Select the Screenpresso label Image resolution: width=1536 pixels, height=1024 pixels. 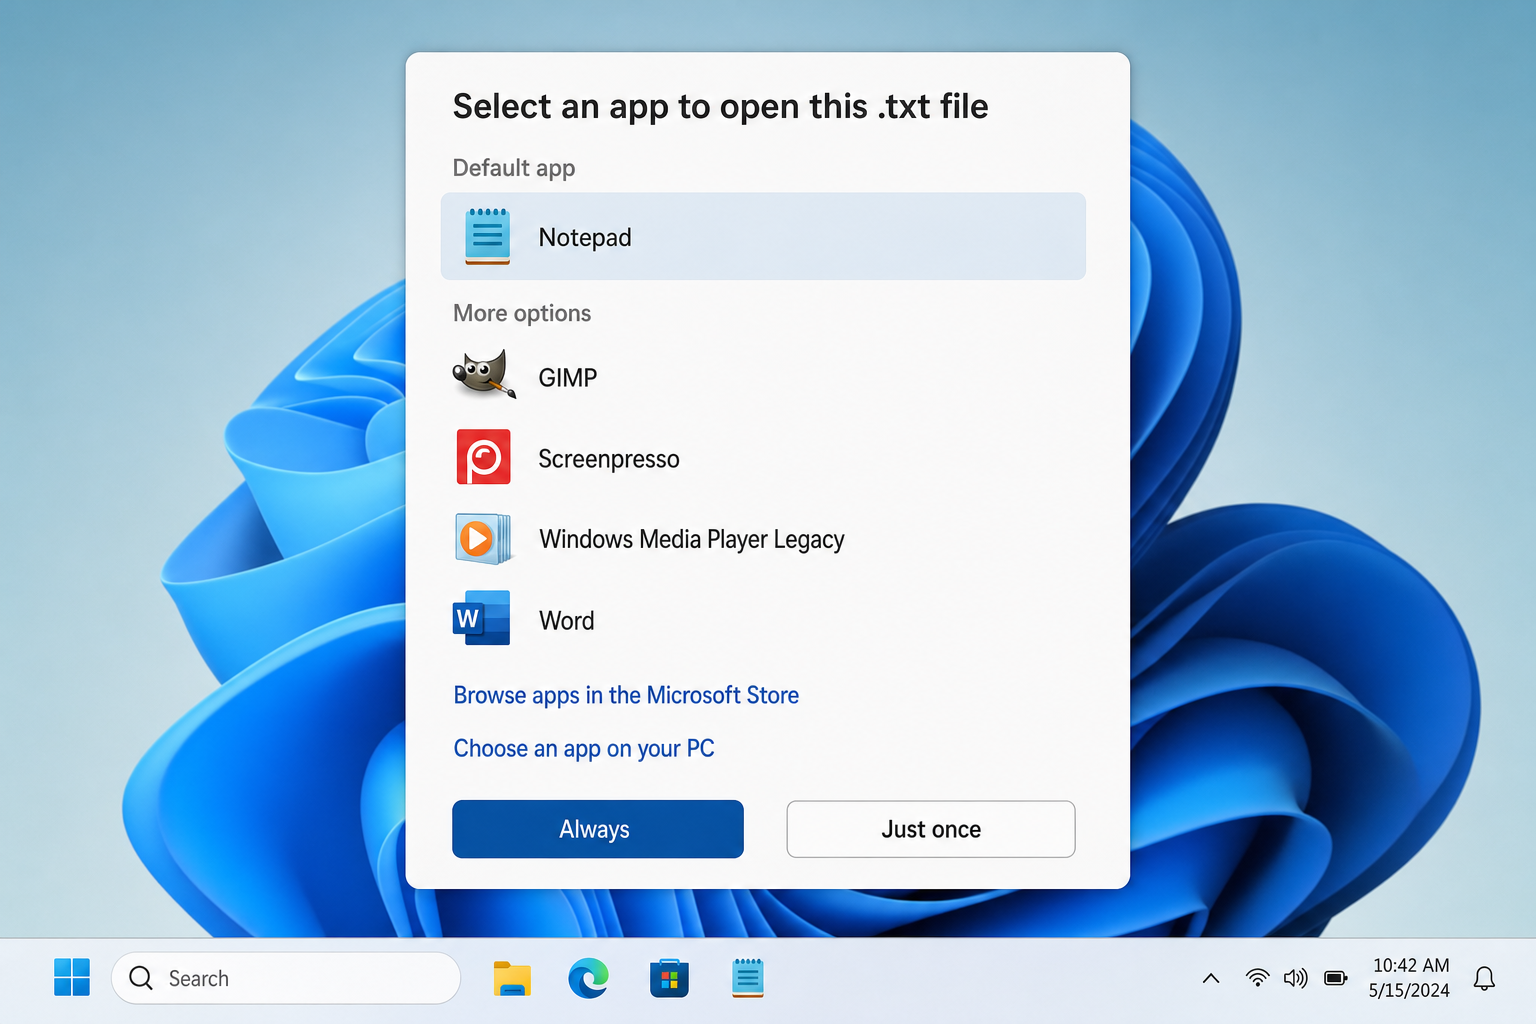(x=609, y=459)
